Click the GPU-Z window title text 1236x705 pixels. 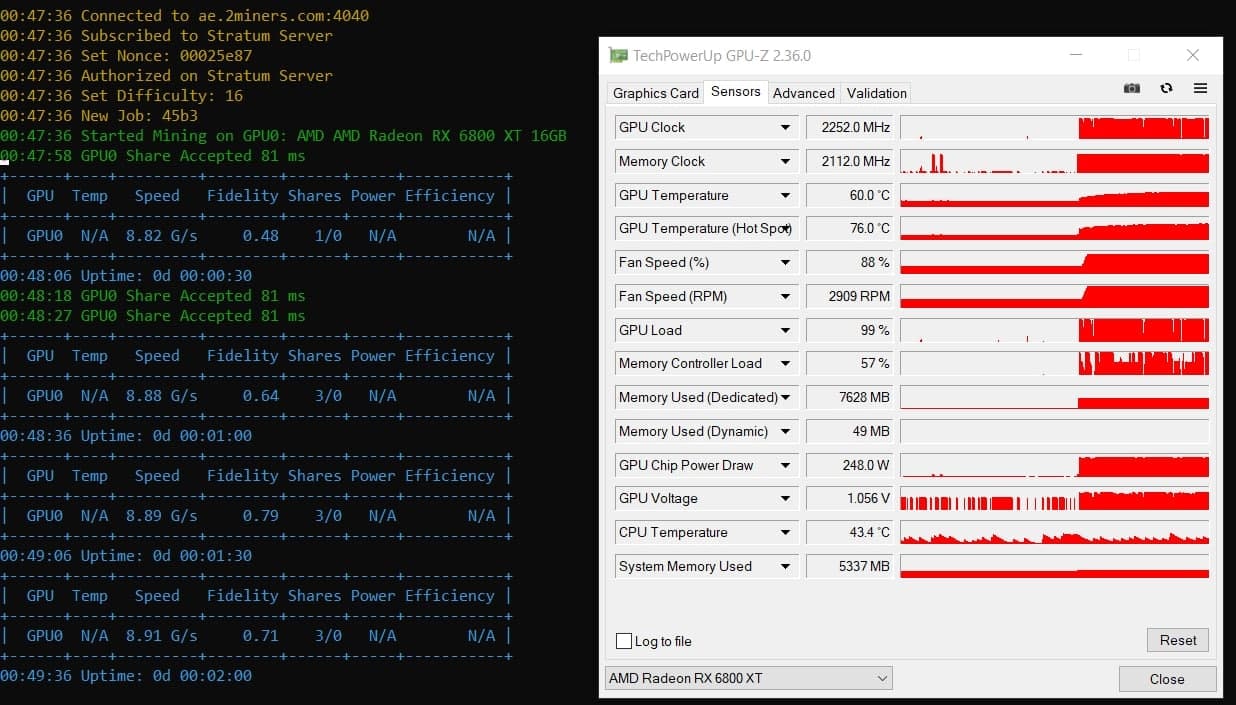[x=722, y=56]
